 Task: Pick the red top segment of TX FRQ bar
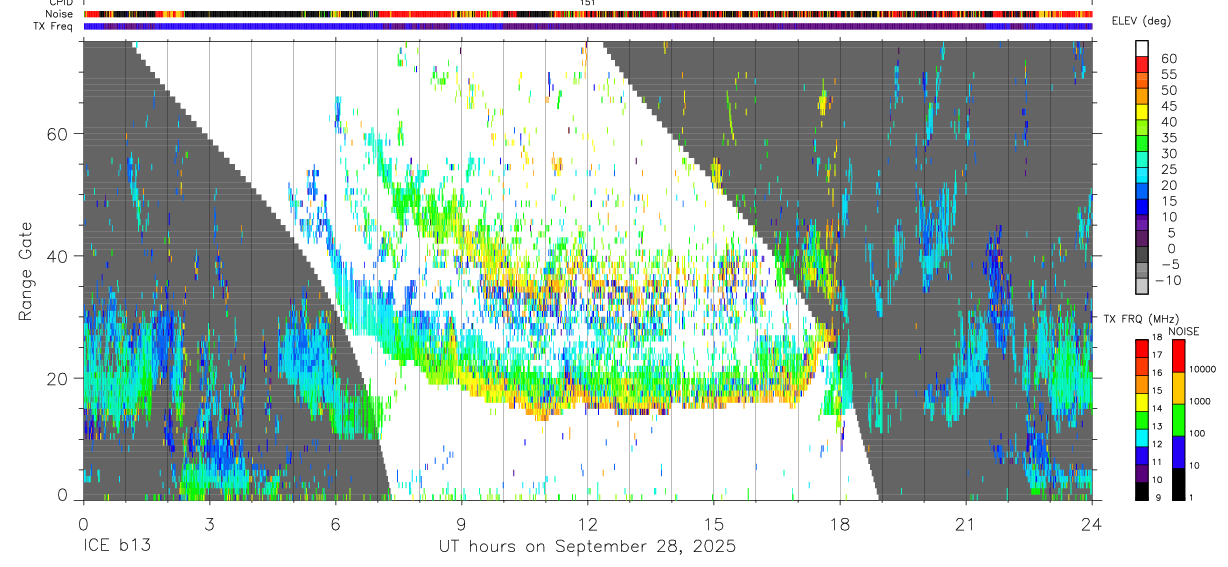1142,349
